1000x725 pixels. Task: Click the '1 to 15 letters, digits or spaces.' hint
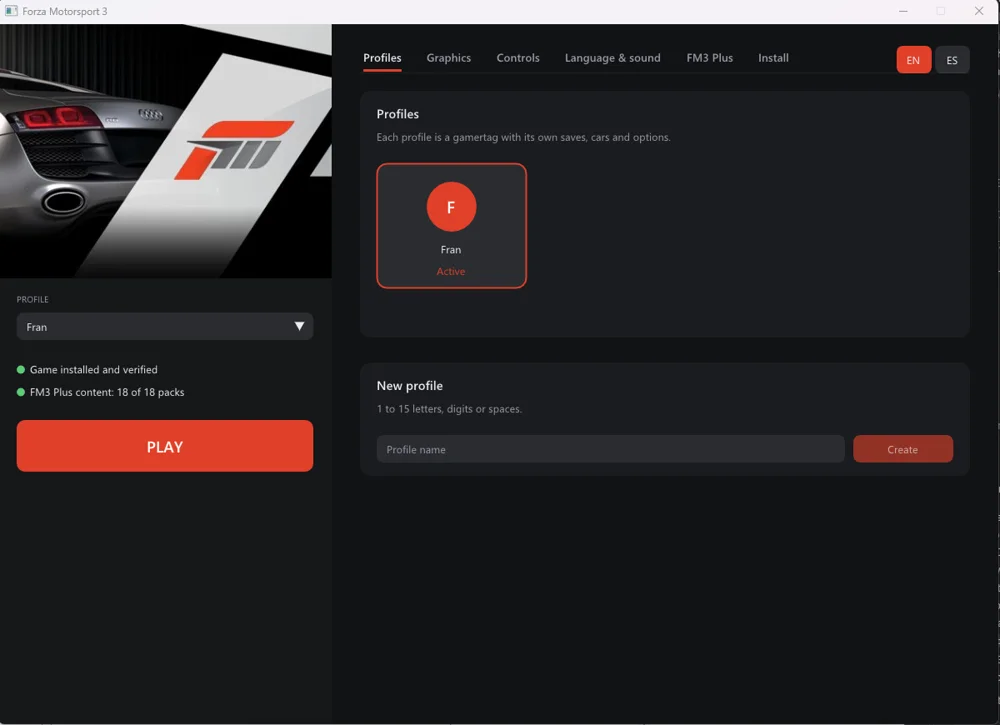click(449, 409)
